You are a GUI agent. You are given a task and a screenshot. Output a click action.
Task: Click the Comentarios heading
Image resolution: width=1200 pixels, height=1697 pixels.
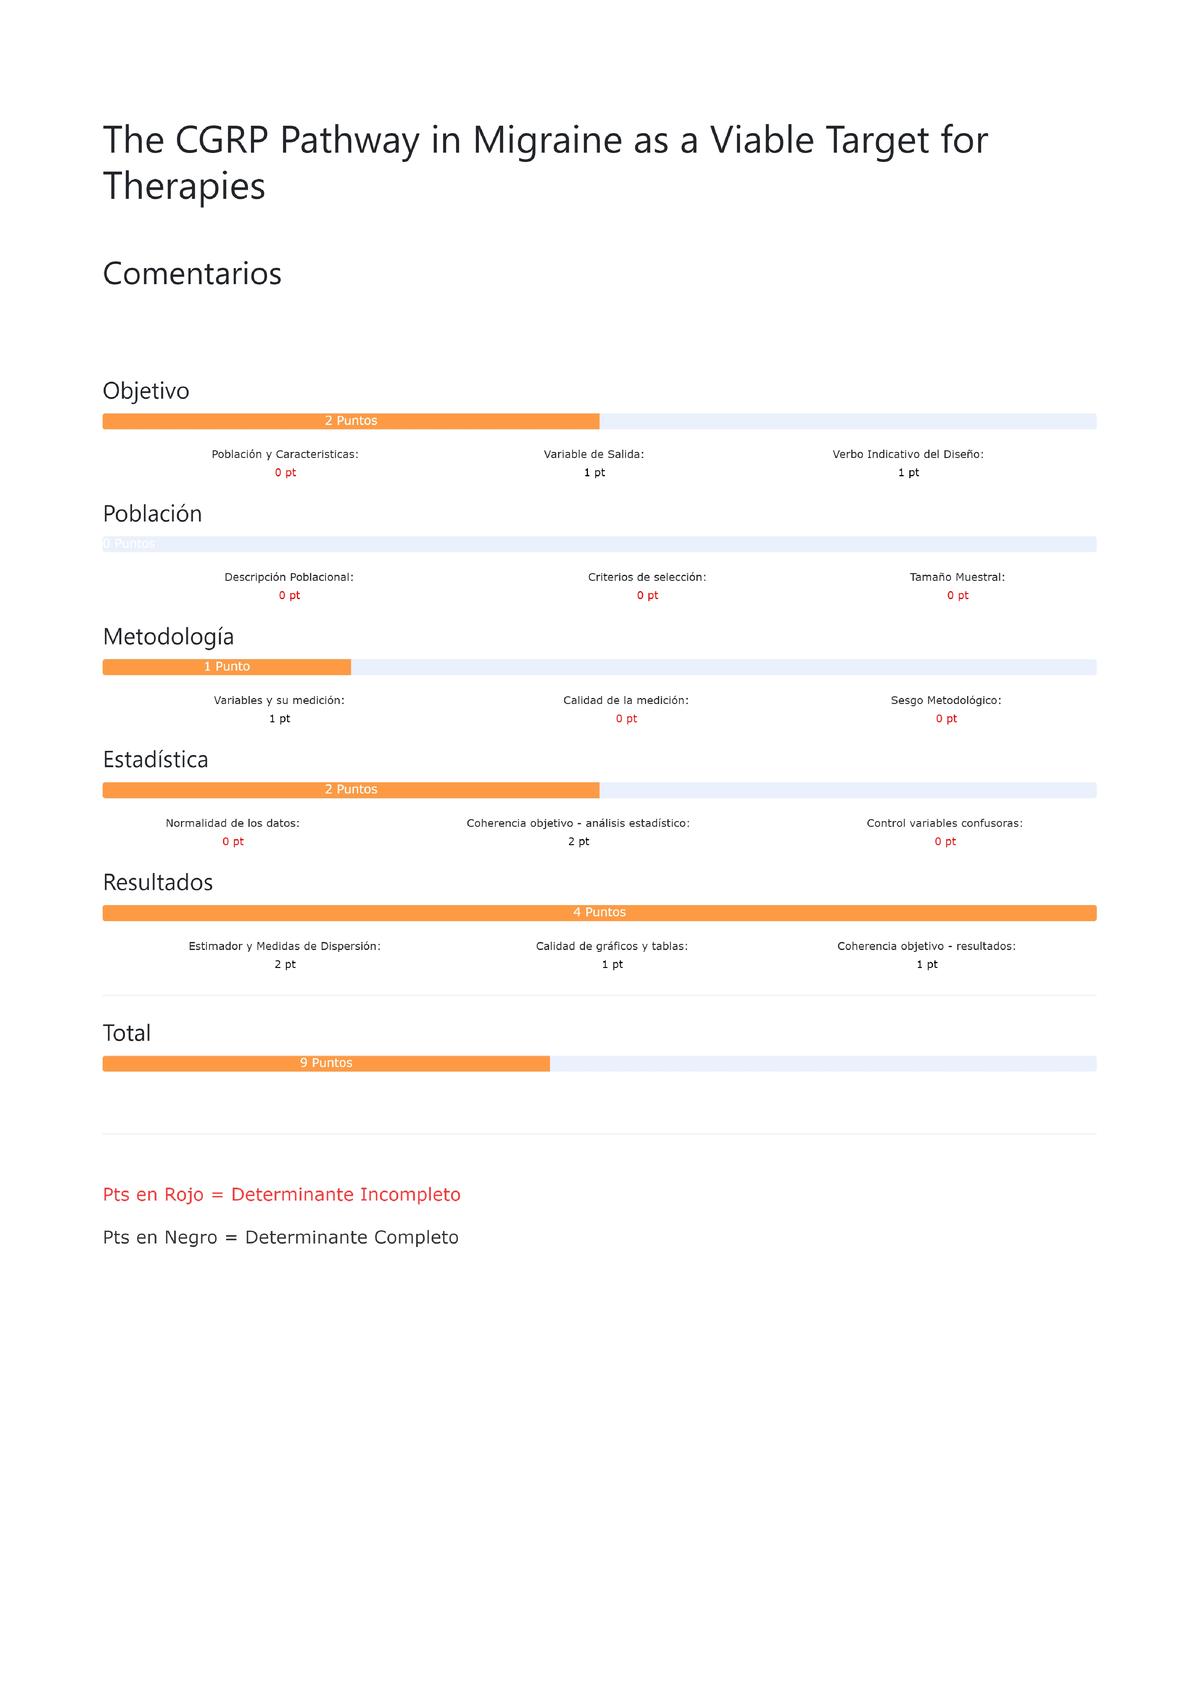(x=192, y=273)
